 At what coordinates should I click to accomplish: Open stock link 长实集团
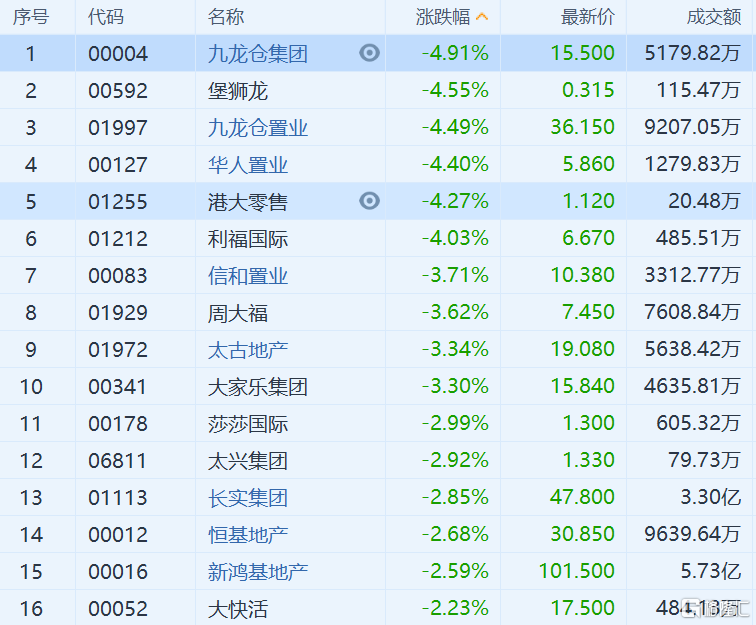point(248,498)
